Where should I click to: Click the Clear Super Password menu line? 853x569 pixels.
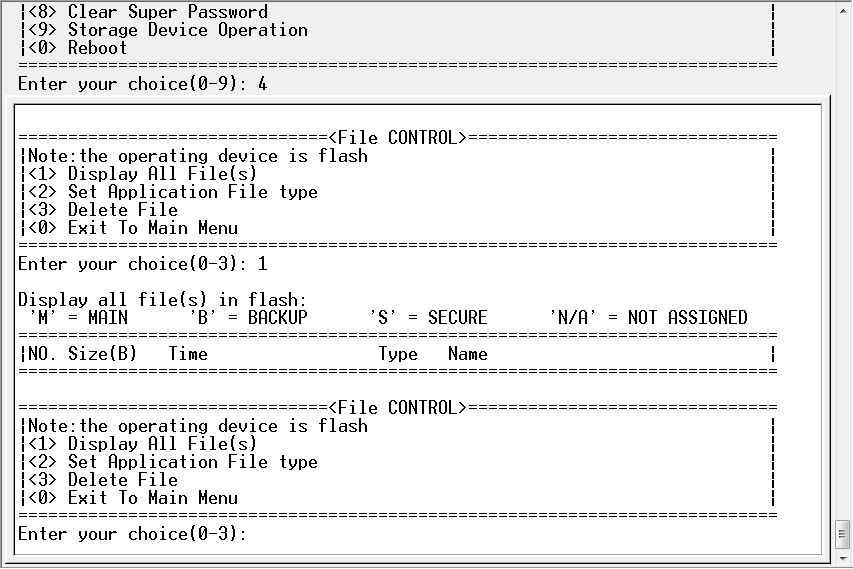pos(167,12)
